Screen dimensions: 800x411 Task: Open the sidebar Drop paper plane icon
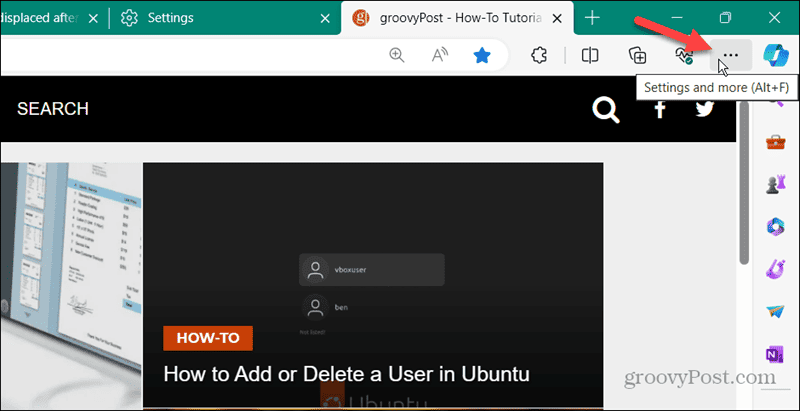click(x=776, y=311)
